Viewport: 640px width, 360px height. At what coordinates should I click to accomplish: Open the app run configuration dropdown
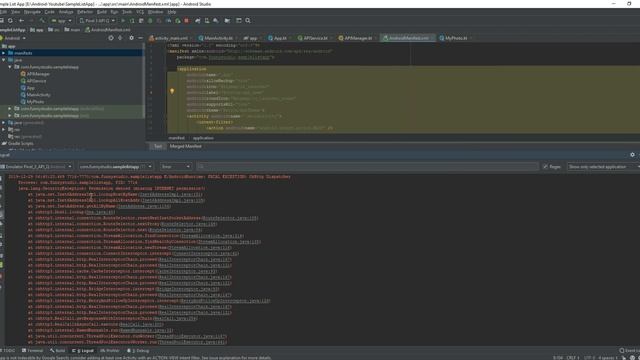click(x=61, y=20)
